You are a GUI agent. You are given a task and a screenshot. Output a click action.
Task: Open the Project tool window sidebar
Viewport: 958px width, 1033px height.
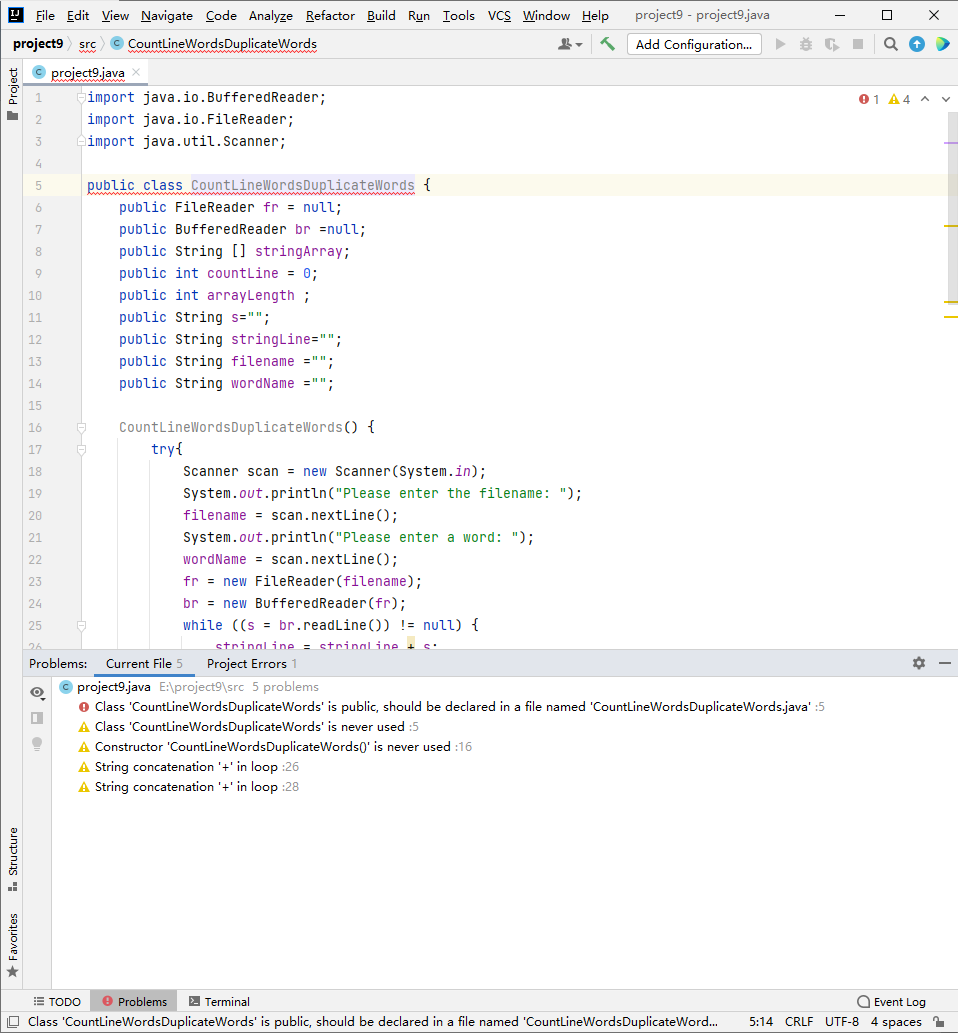(x=13, y=94)
